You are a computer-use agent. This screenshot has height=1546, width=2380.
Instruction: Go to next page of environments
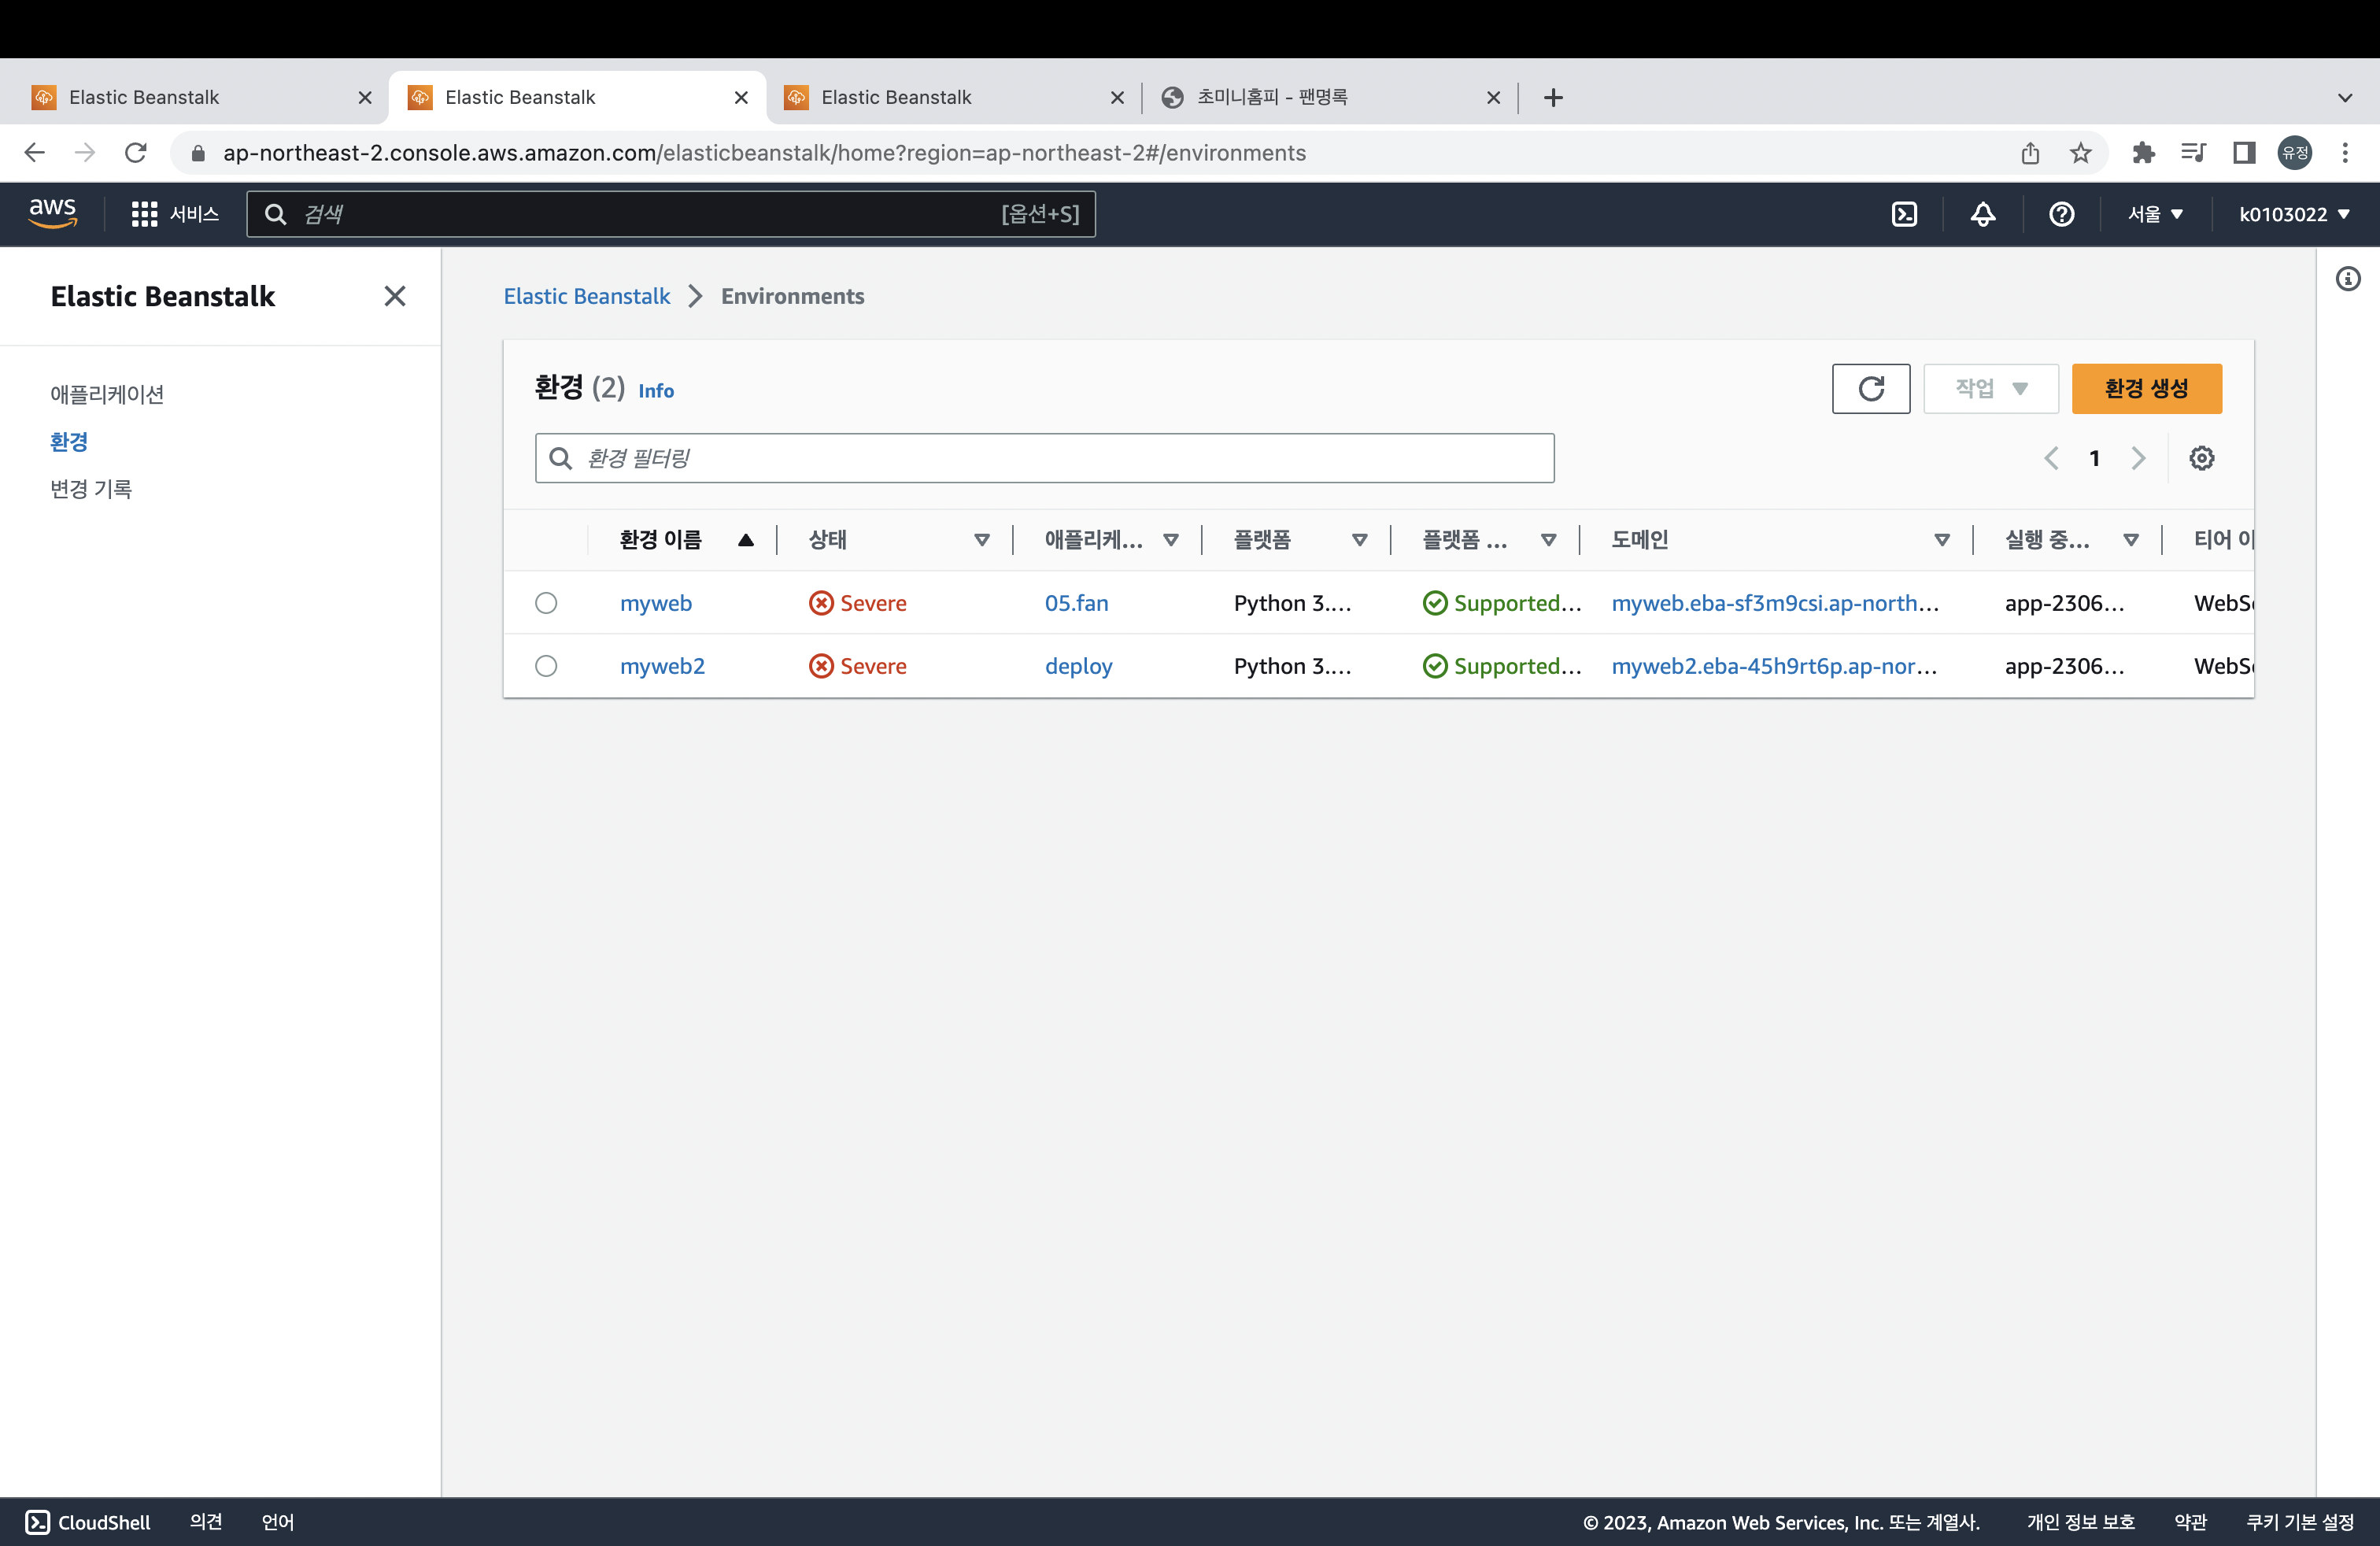2138,458
